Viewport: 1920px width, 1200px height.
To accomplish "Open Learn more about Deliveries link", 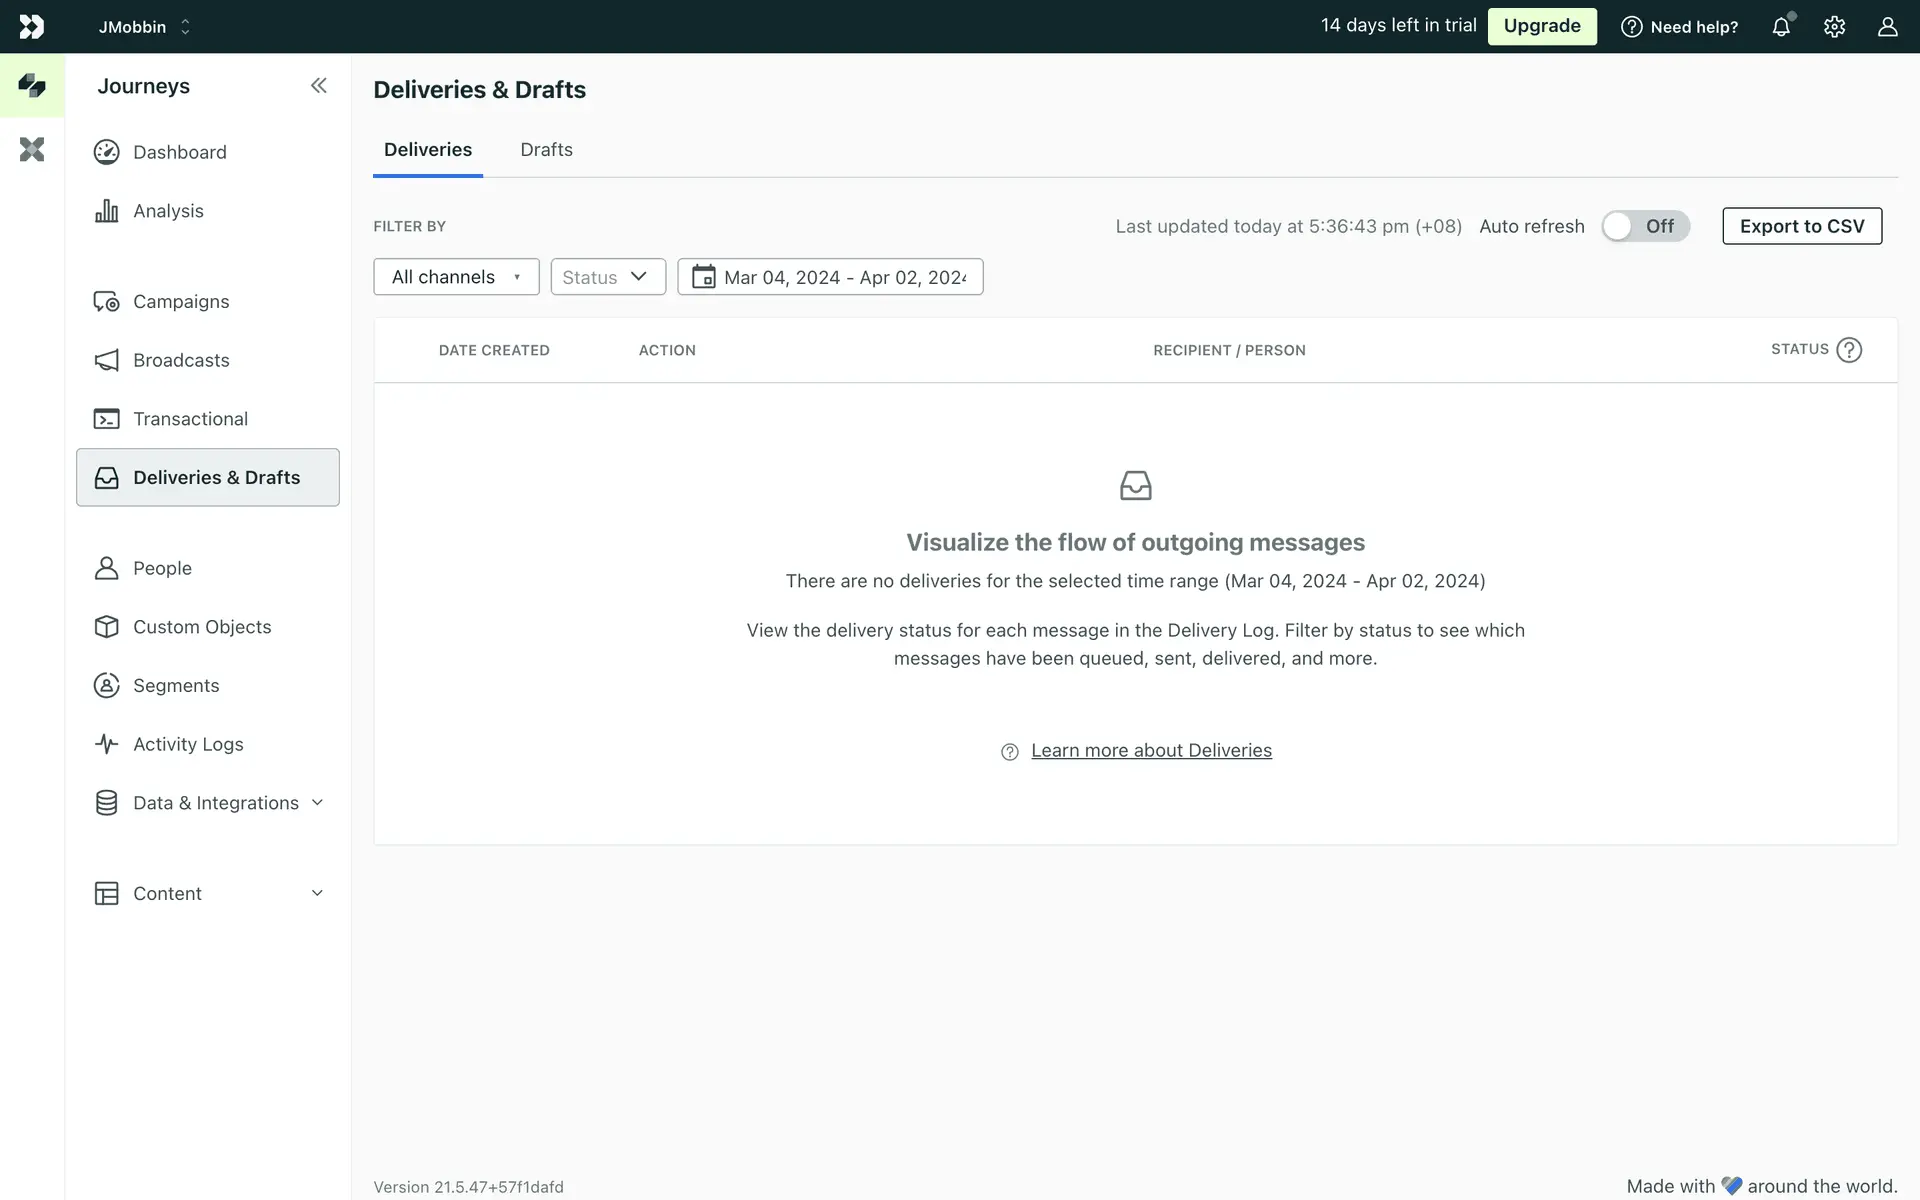I will point(1151,751).
